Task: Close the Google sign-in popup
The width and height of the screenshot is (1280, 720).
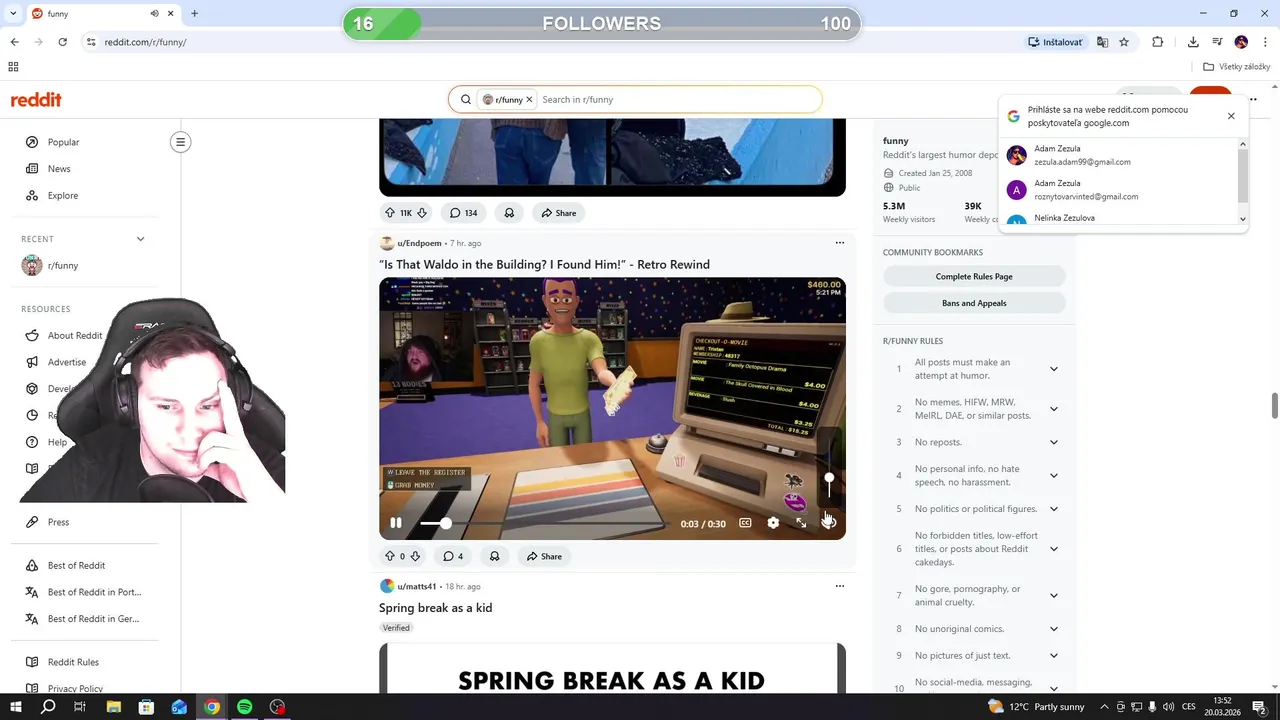Action: pos(1231,116)
